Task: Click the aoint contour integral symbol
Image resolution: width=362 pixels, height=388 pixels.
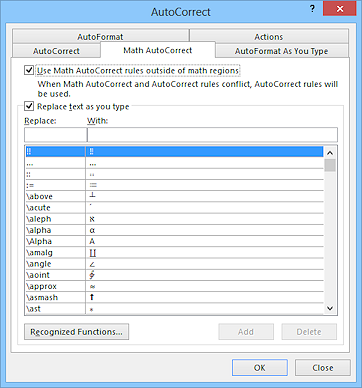Action: tap(92, 275)
